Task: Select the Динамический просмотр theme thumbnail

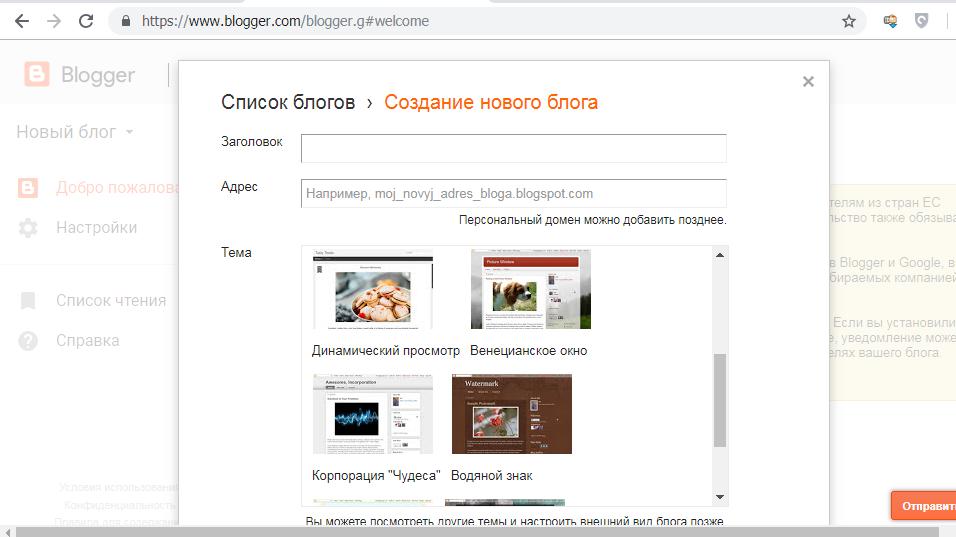Action: 373,289
